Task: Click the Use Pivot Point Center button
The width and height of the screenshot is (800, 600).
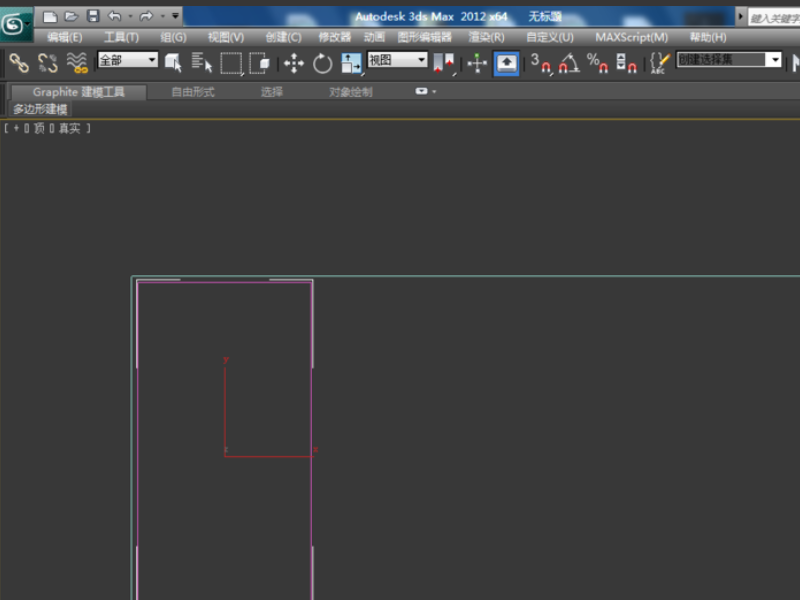Action: click(x=443, y=64)
